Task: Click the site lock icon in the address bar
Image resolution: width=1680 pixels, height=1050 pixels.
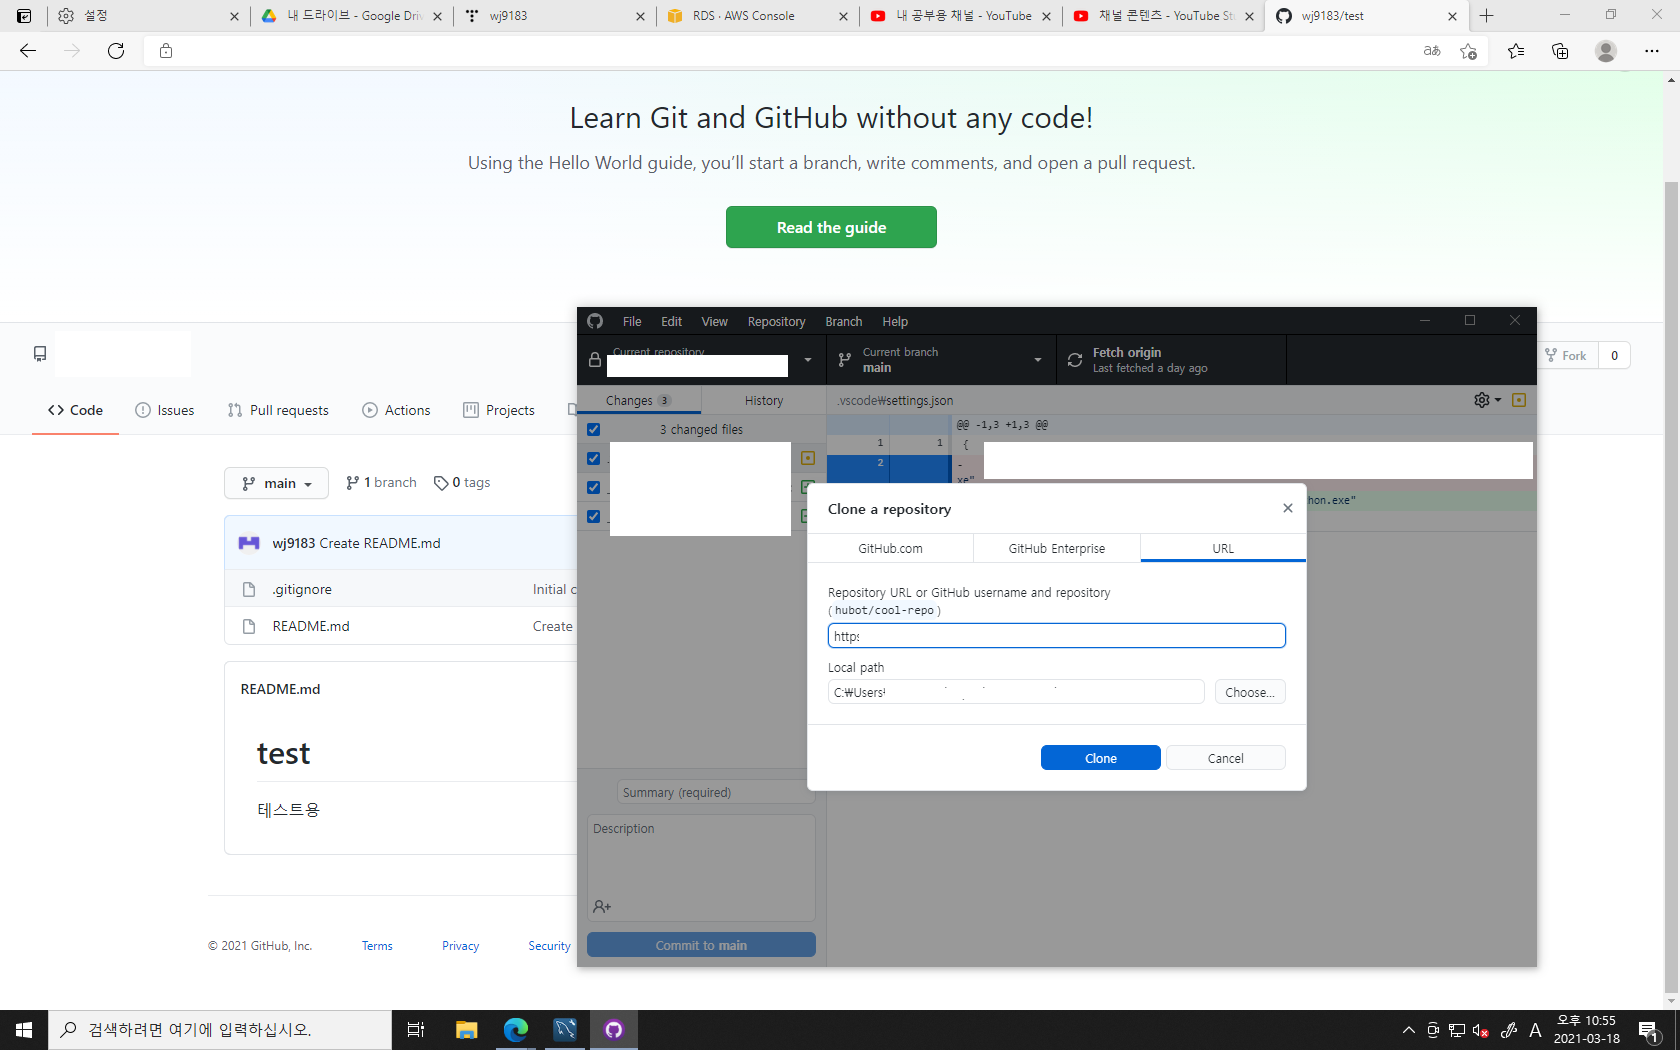Action: click(166, 51)
